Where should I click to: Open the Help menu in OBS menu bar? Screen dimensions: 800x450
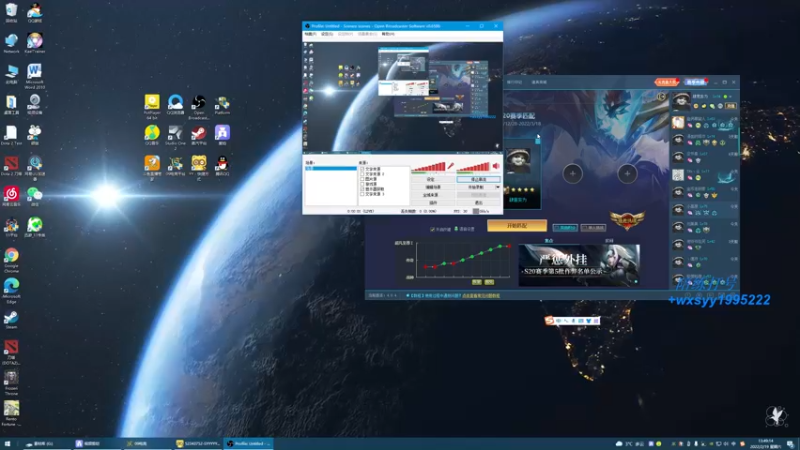coord(388,34)
